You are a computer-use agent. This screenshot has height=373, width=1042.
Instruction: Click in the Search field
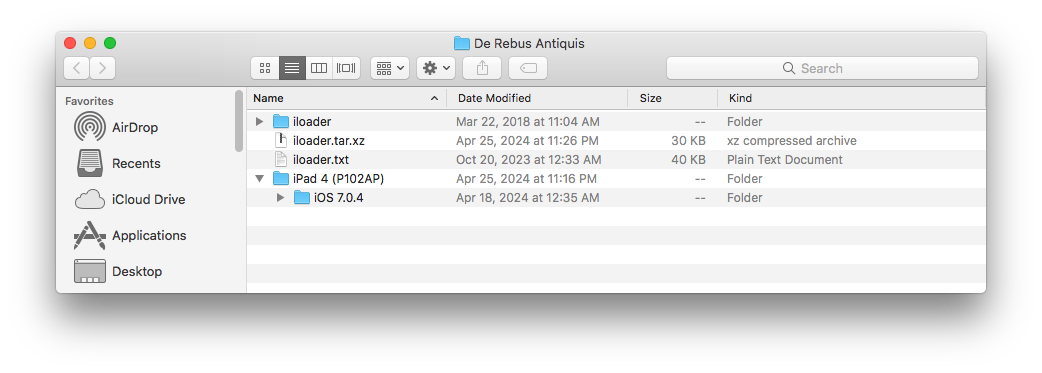[x=822, y=68]
